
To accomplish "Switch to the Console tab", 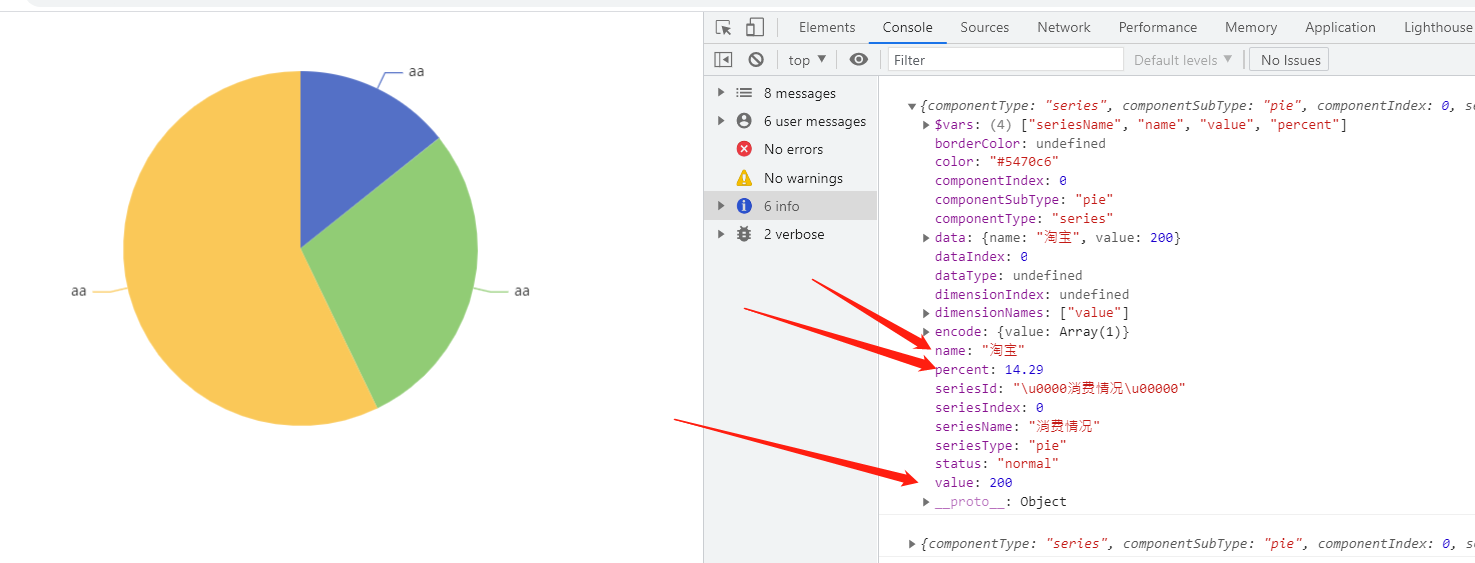I will pyautogui.click(x=908, y=27).
